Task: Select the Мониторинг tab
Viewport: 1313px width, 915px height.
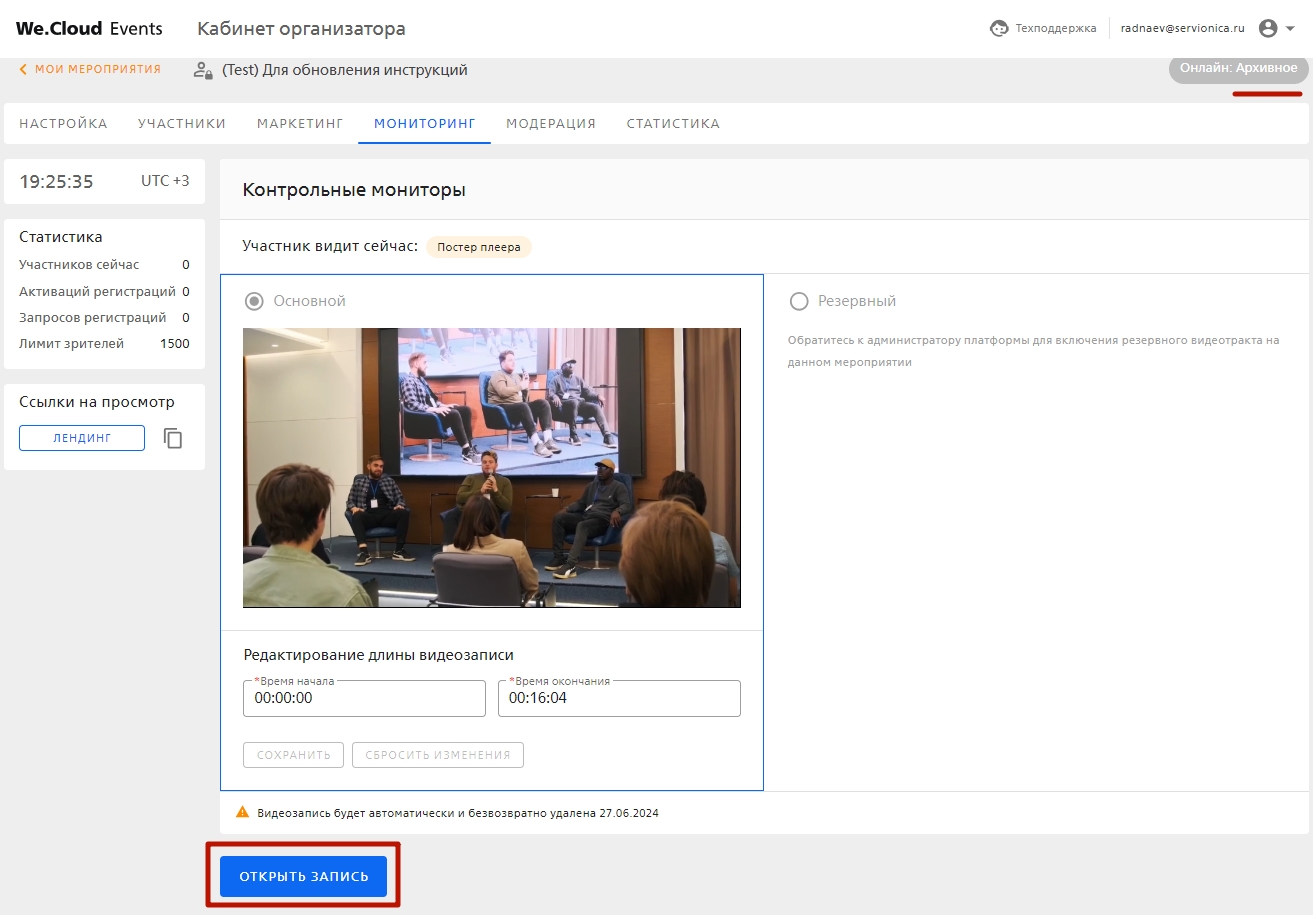Action: 425,124
